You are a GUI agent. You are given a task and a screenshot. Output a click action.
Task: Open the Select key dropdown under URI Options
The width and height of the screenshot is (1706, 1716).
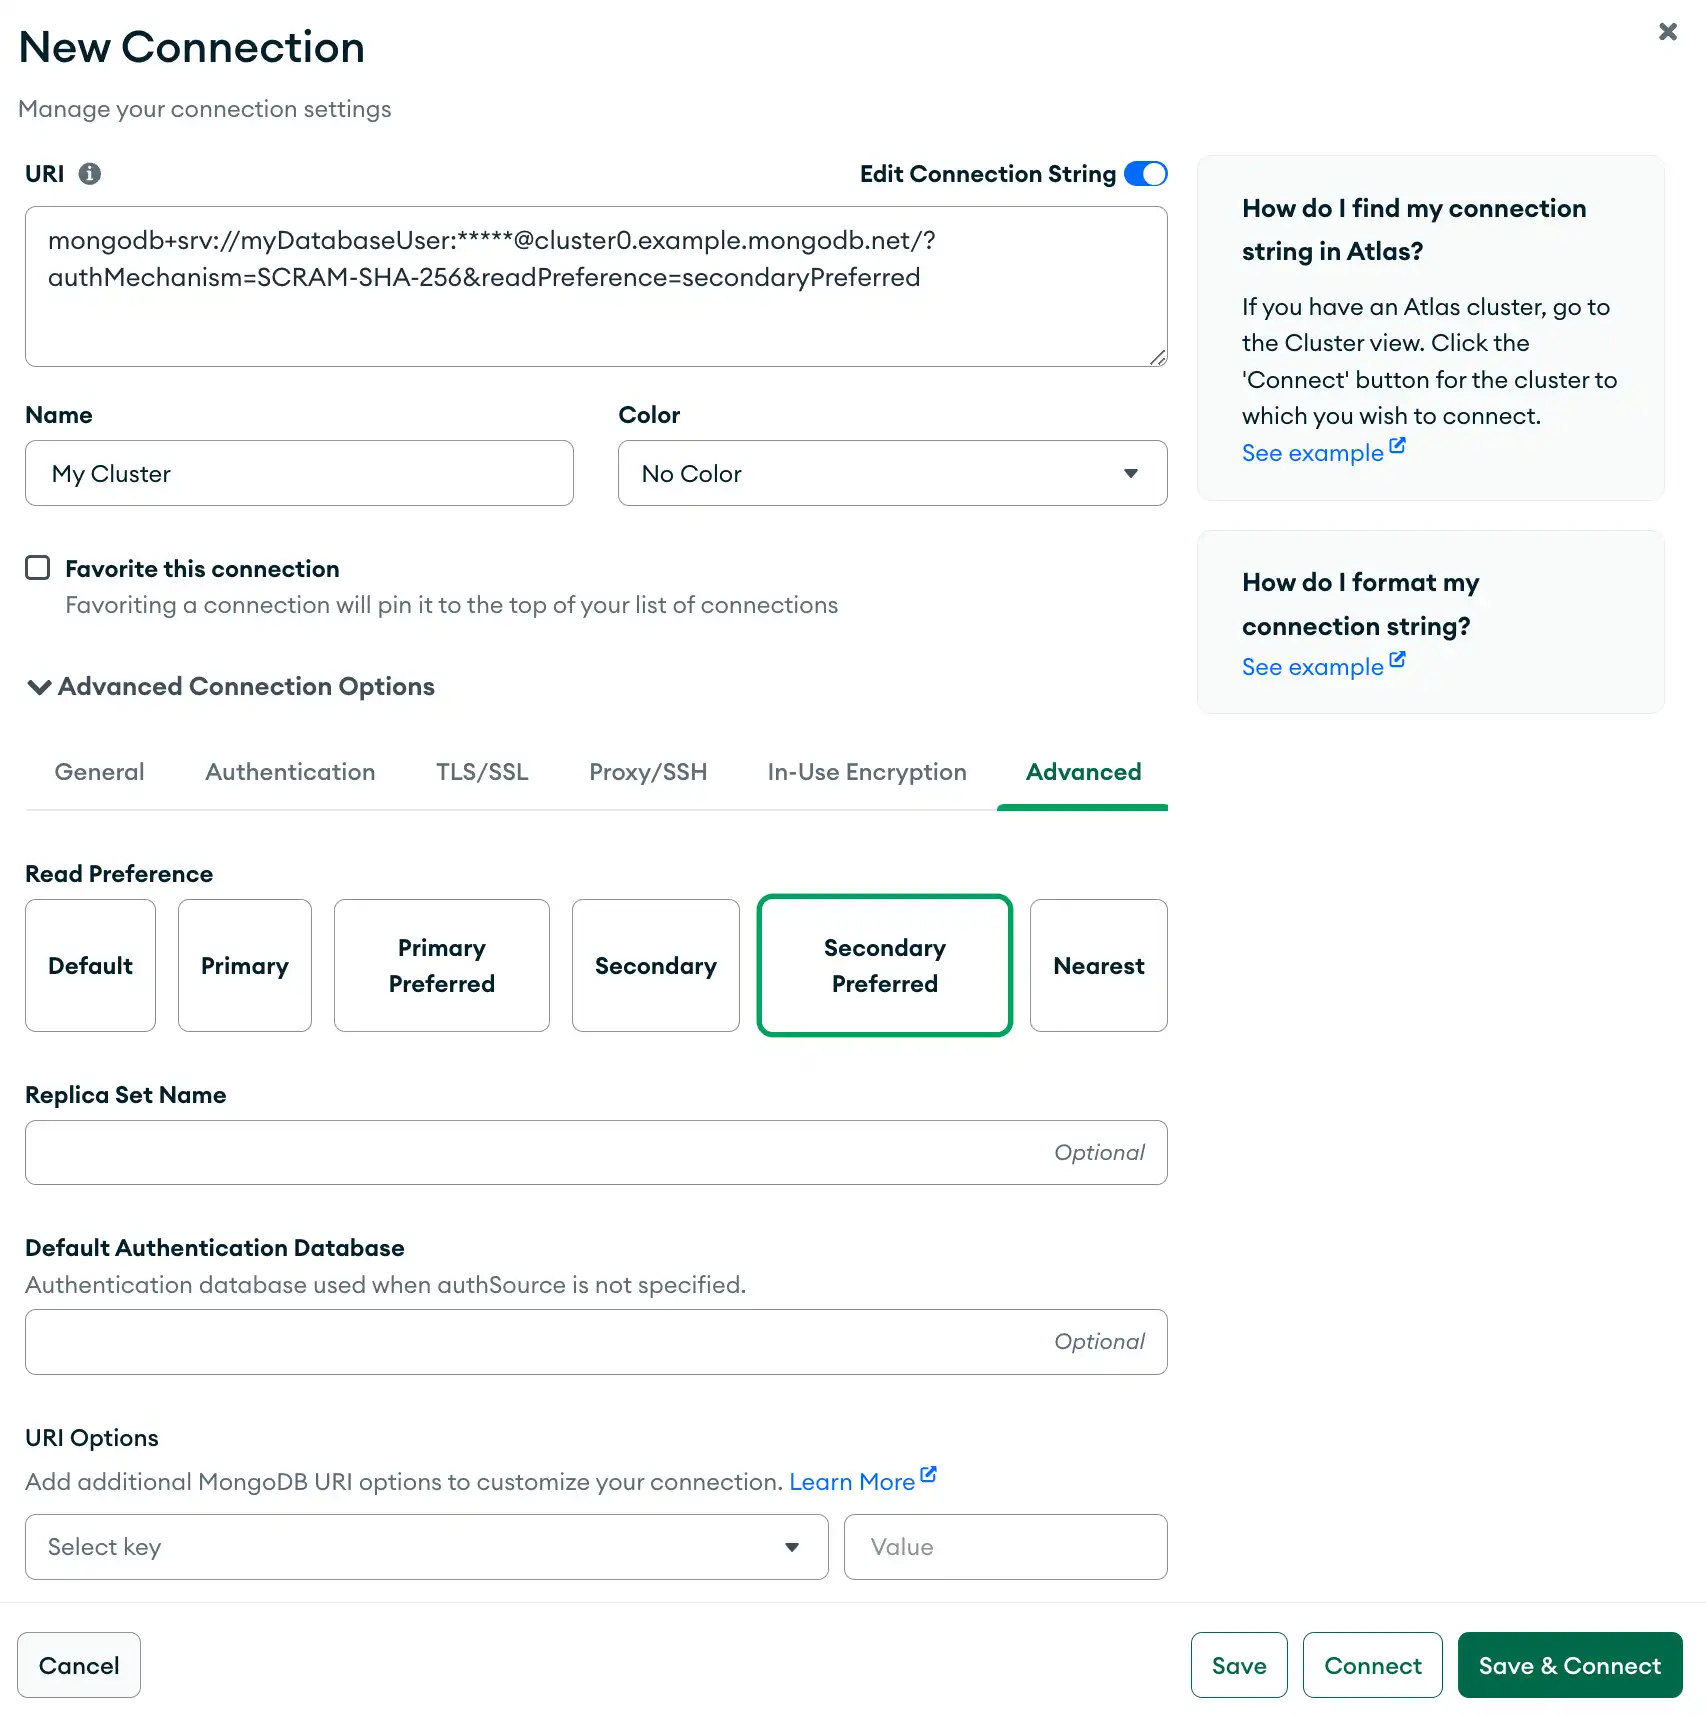[x=425, y=1547]
